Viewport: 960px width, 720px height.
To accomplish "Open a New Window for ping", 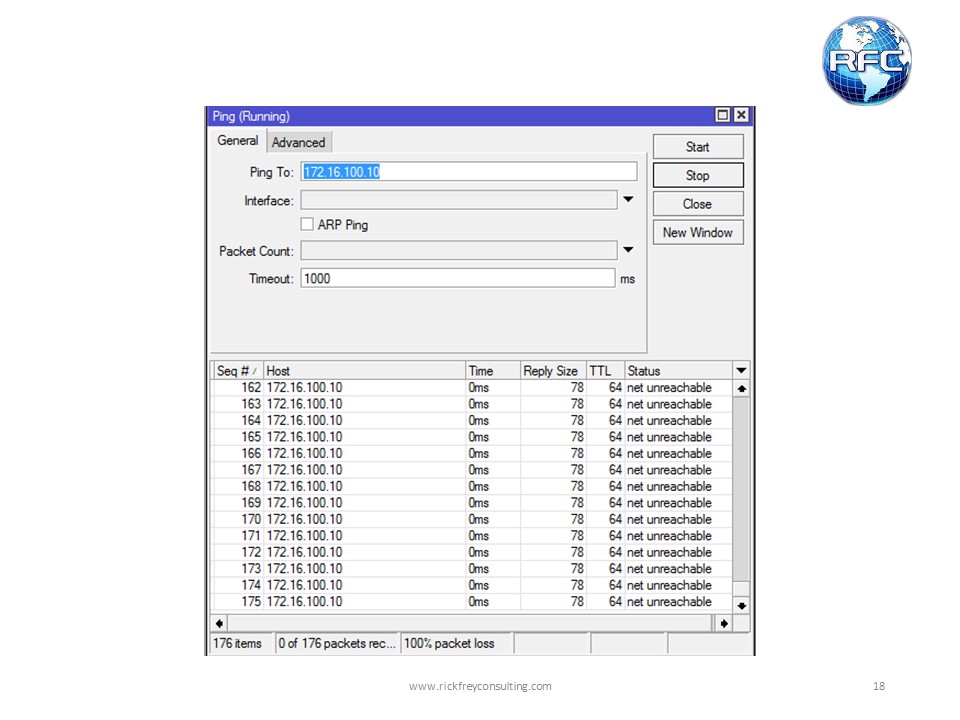I will 698,233.
